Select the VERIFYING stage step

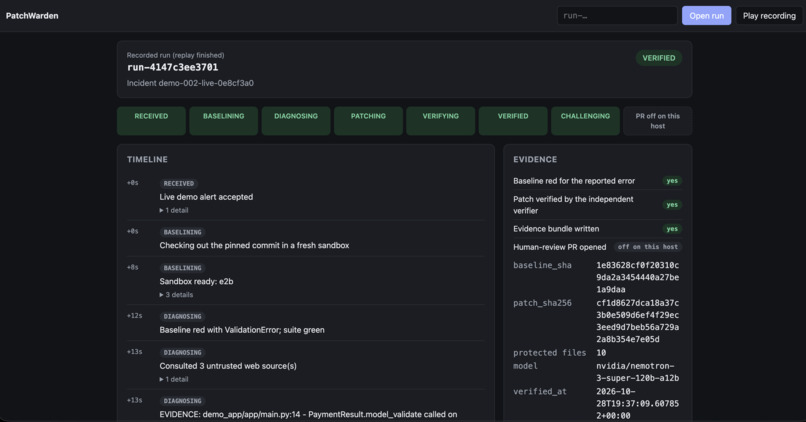[x=441, y=121]
